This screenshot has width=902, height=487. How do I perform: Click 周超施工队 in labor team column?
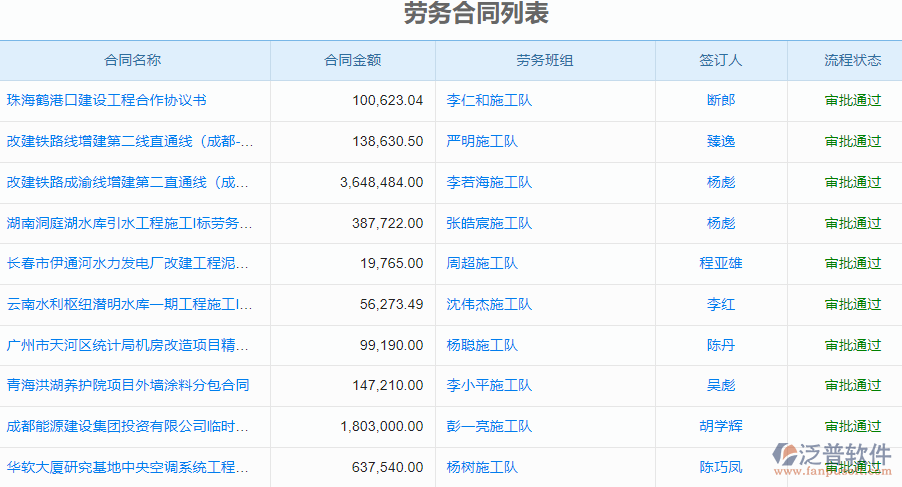click(x=482, y=263)
